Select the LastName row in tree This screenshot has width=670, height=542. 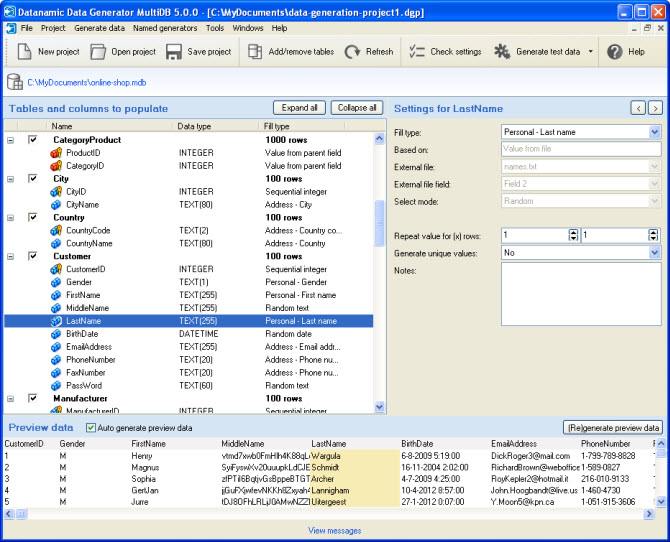tap(188, 321)
